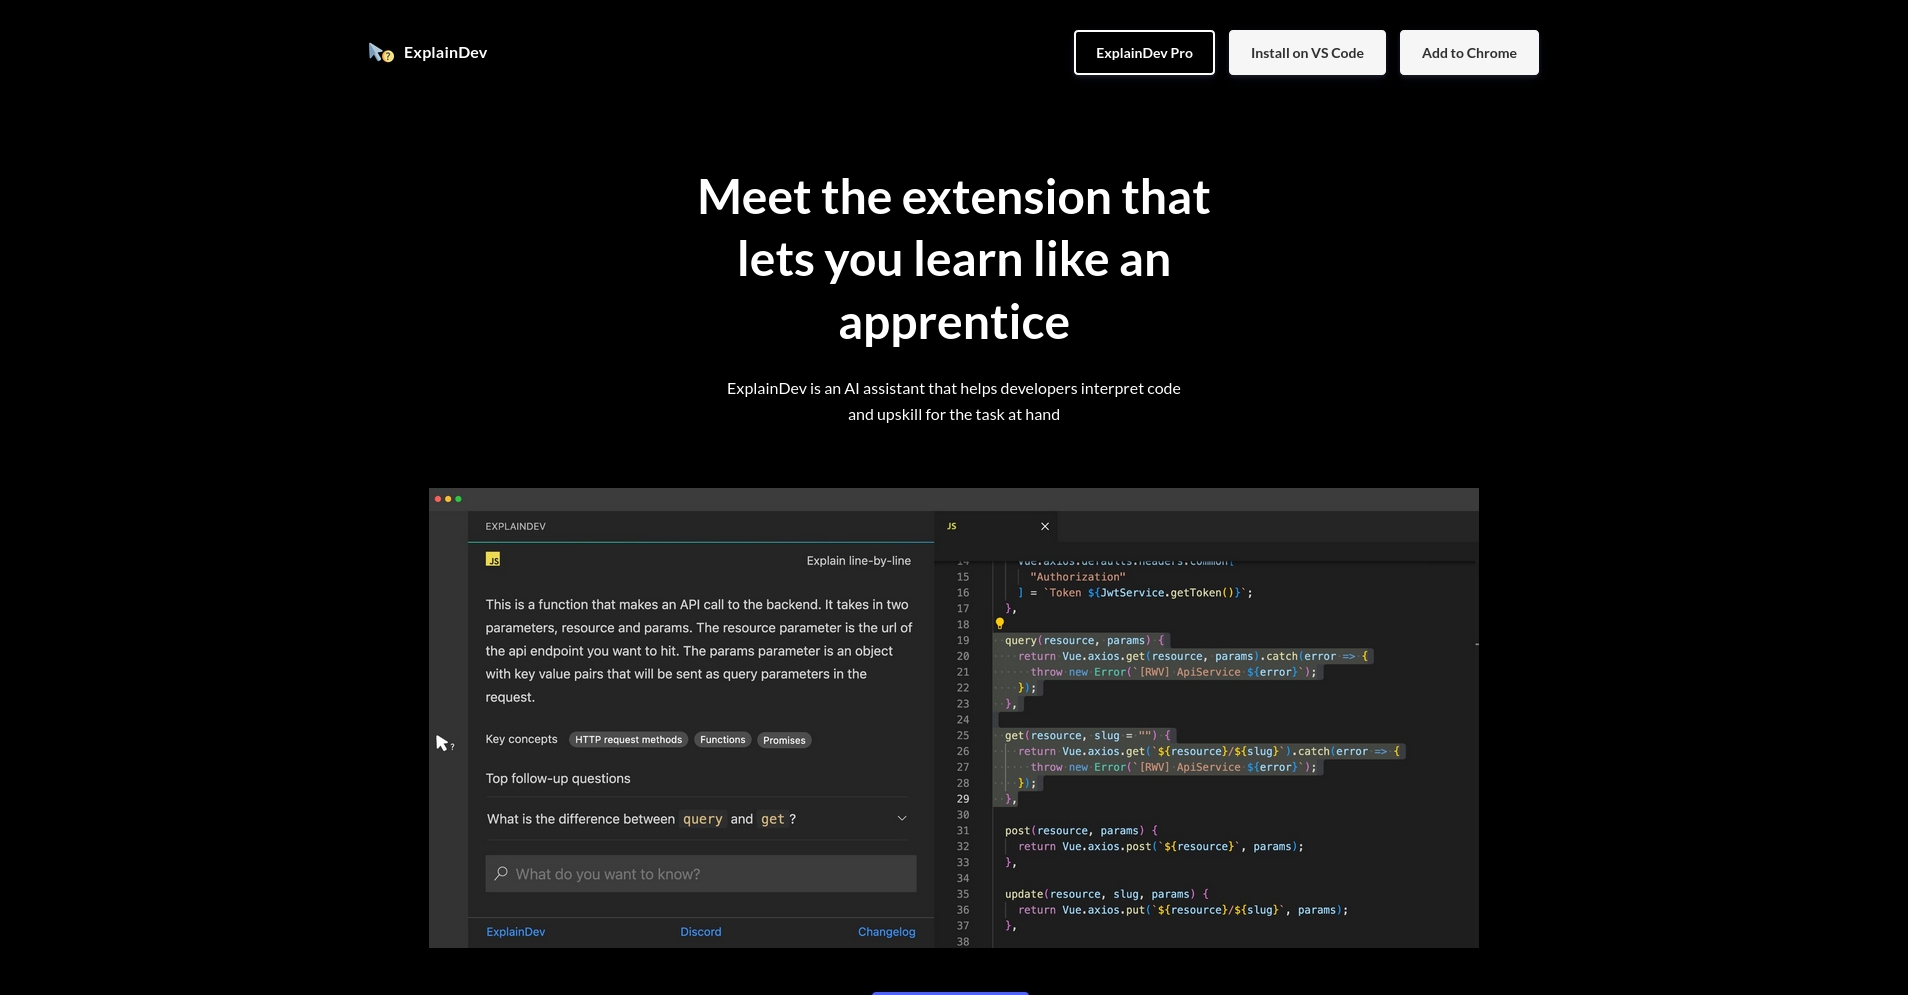Click the ExplainDev brand name in header

[445, 53]
